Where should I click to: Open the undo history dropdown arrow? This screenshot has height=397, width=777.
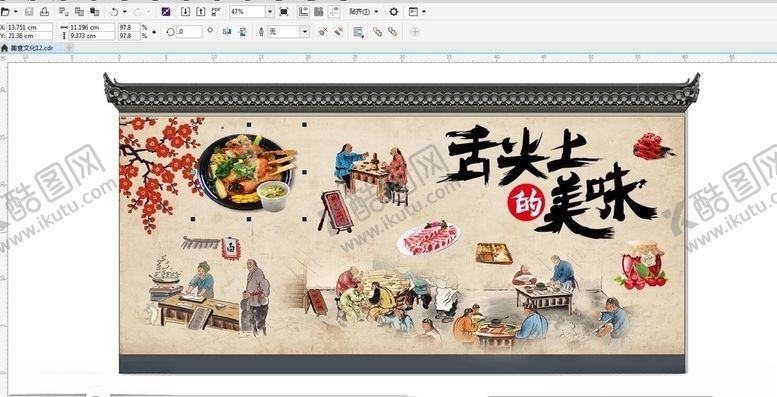(124, 11)
